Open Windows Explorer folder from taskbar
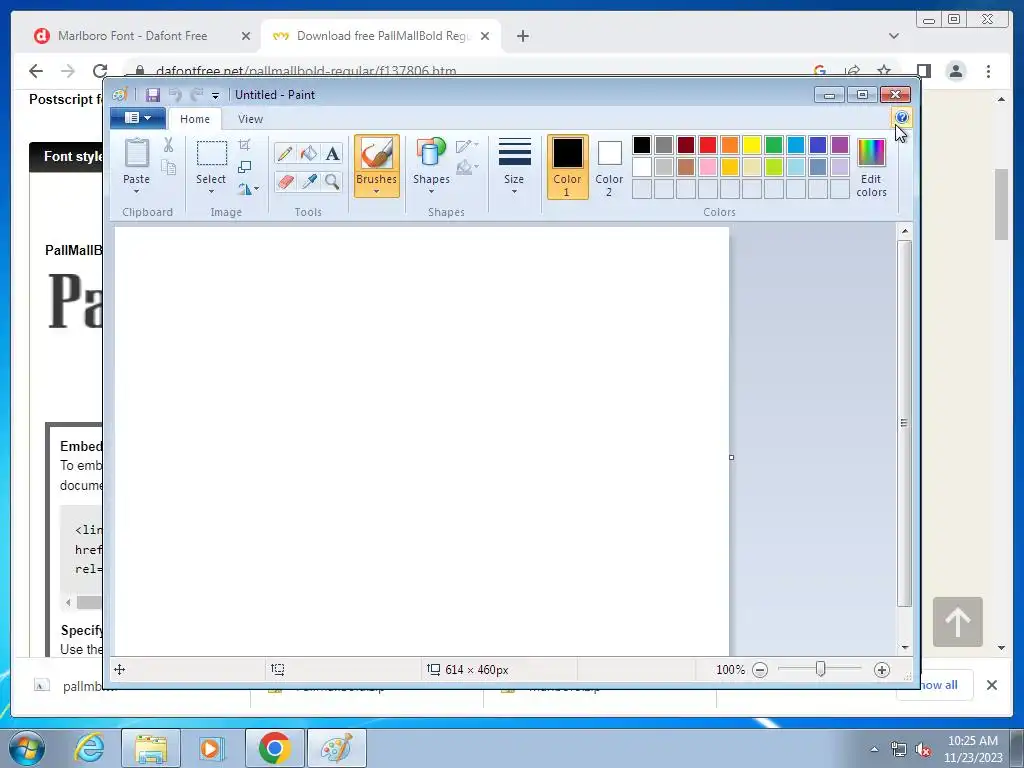The width and height of the screenshot is (1024, 768). coord(151,748)
